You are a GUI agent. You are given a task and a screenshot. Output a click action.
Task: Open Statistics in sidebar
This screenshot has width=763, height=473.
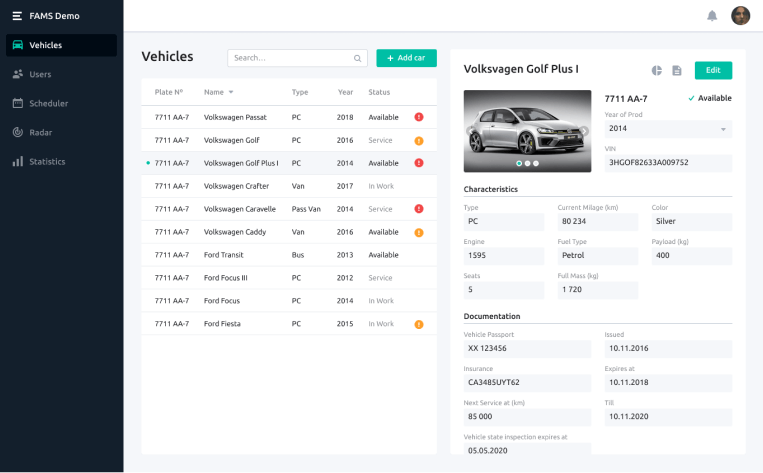[x=61, y=162]
